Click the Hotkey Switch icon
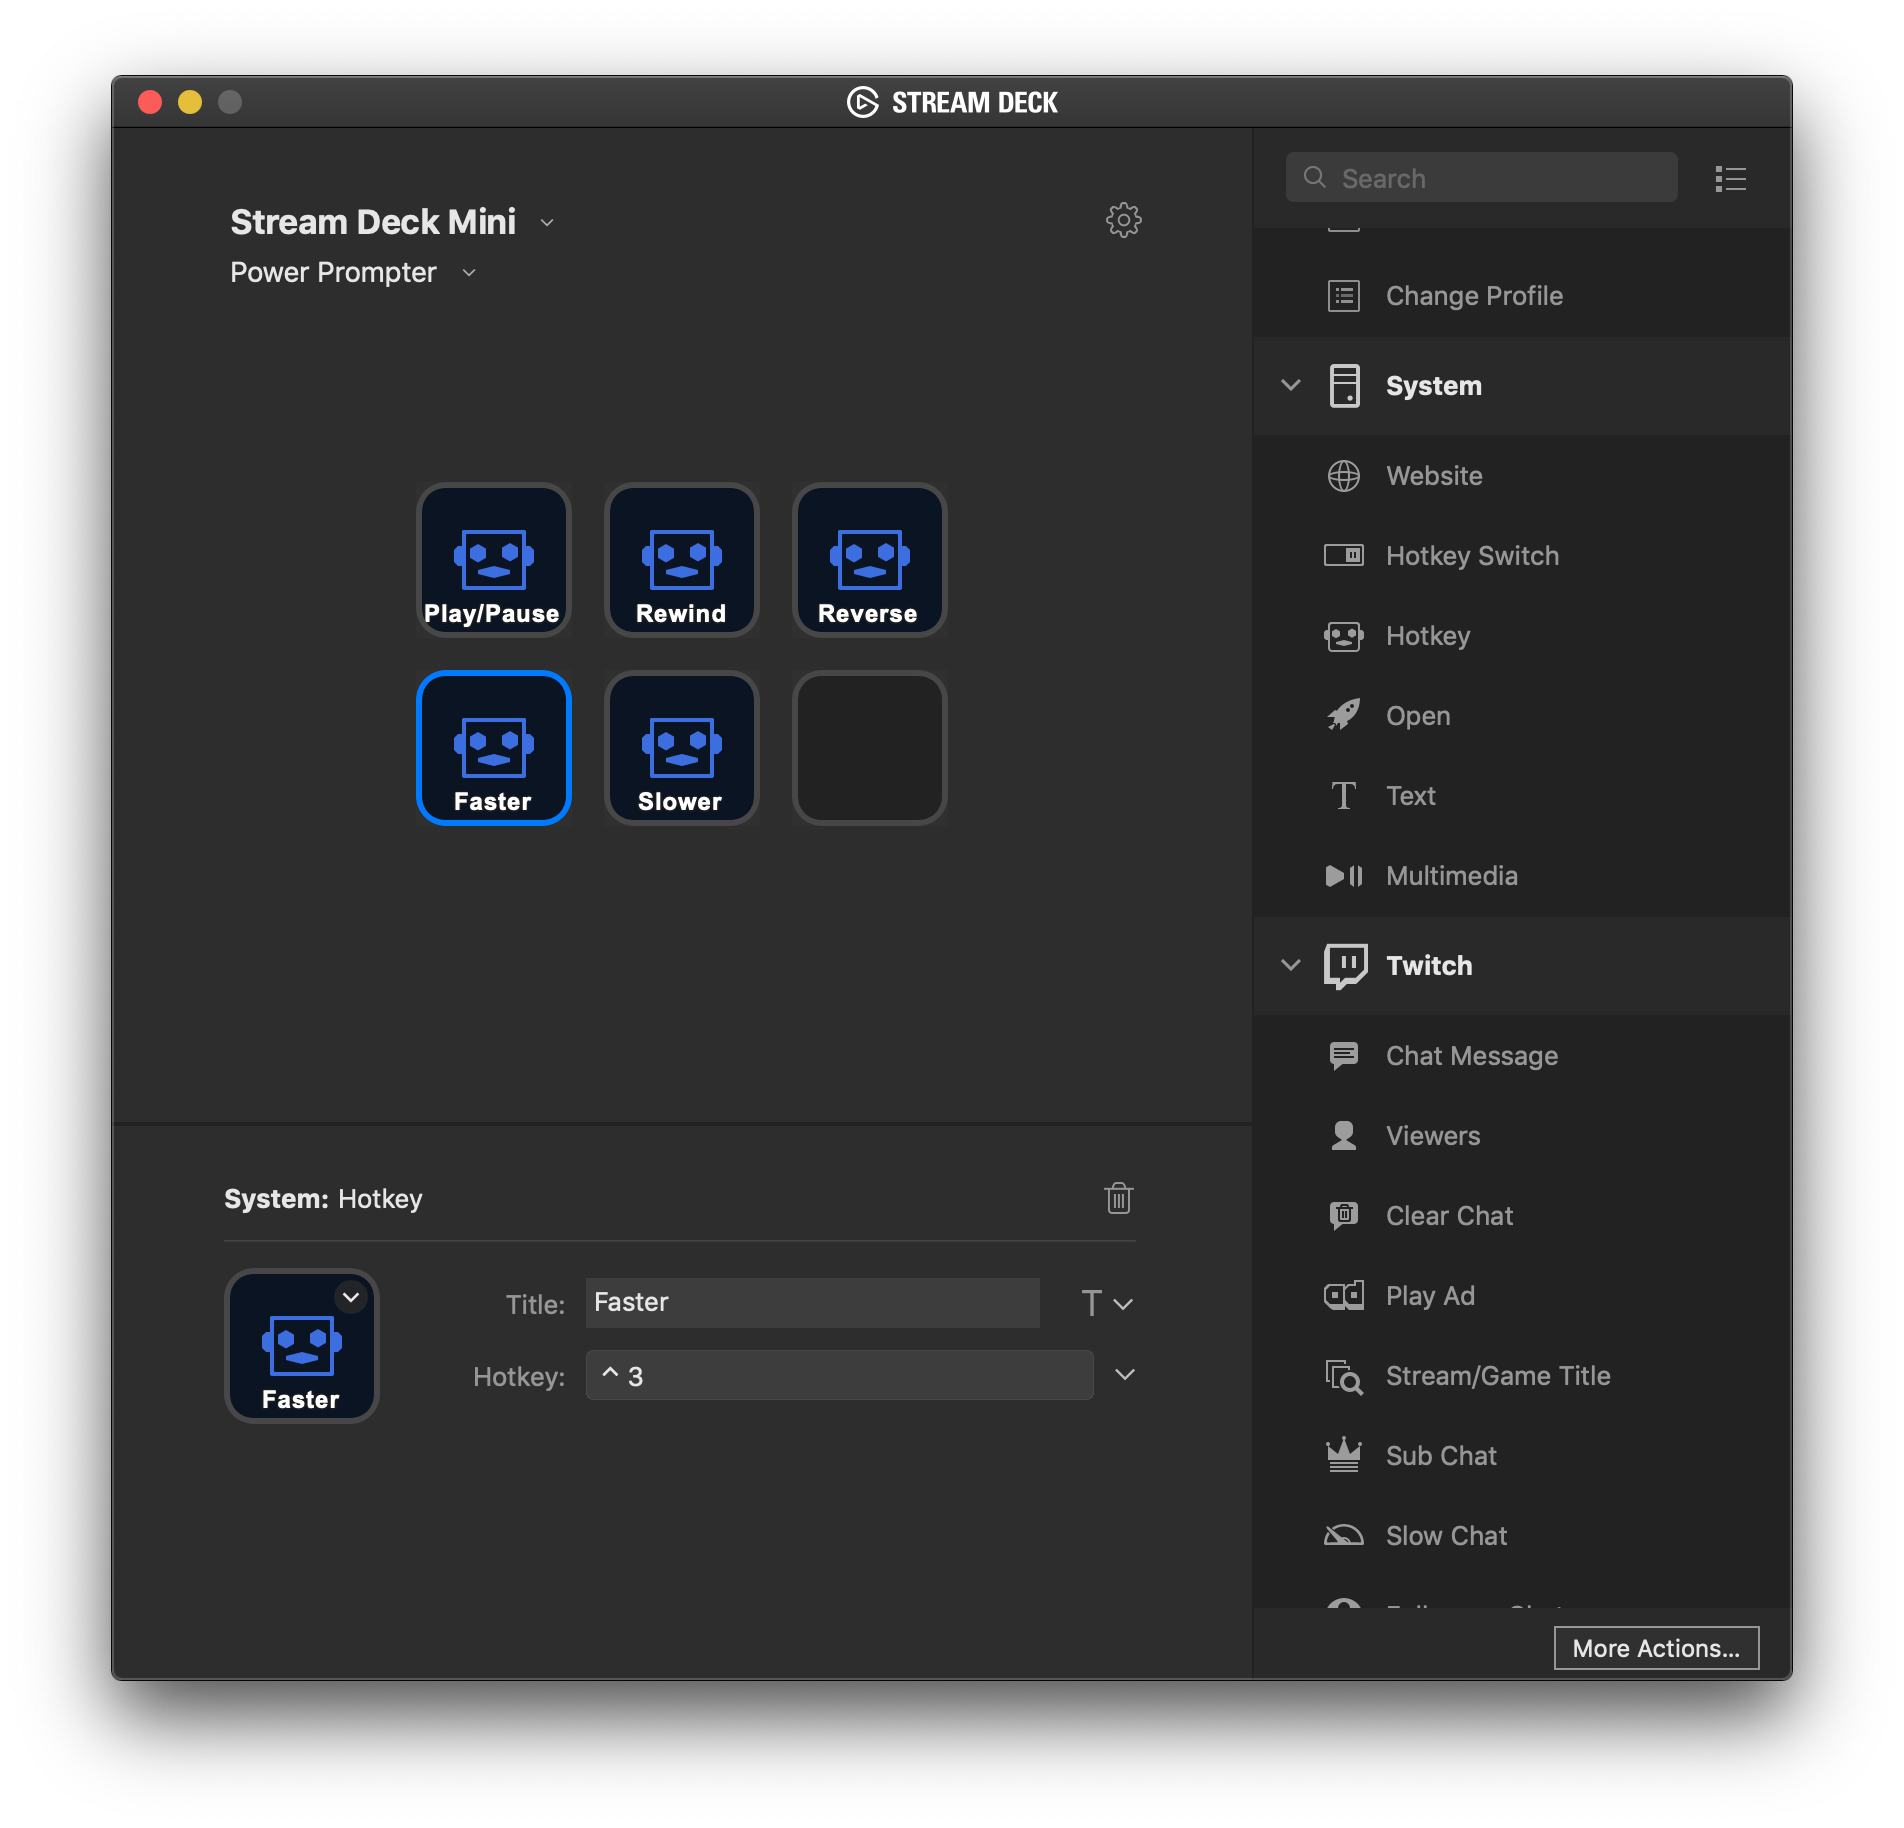 click(1343, 555)
